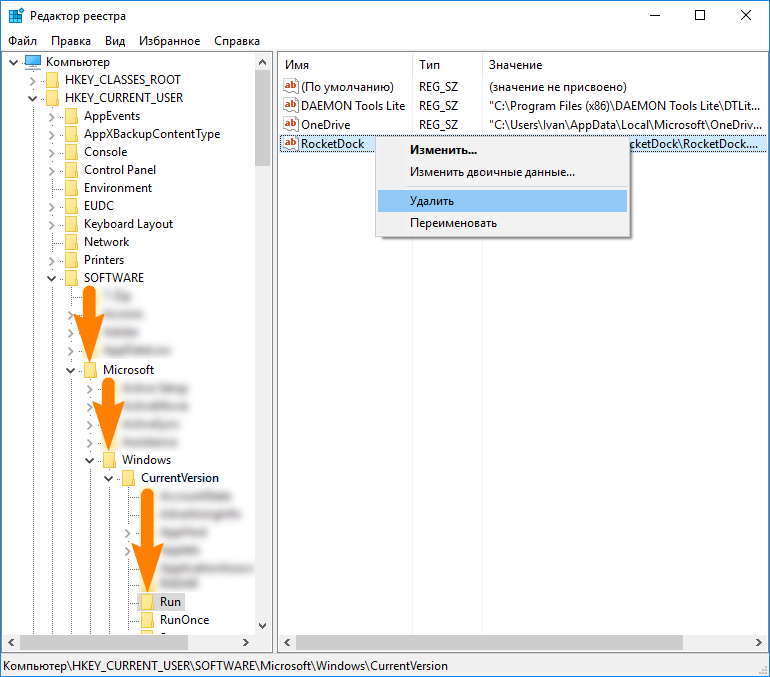The image size is (770, 677).
Task: Open the Файл menu
Action: [x=23, y=41]
